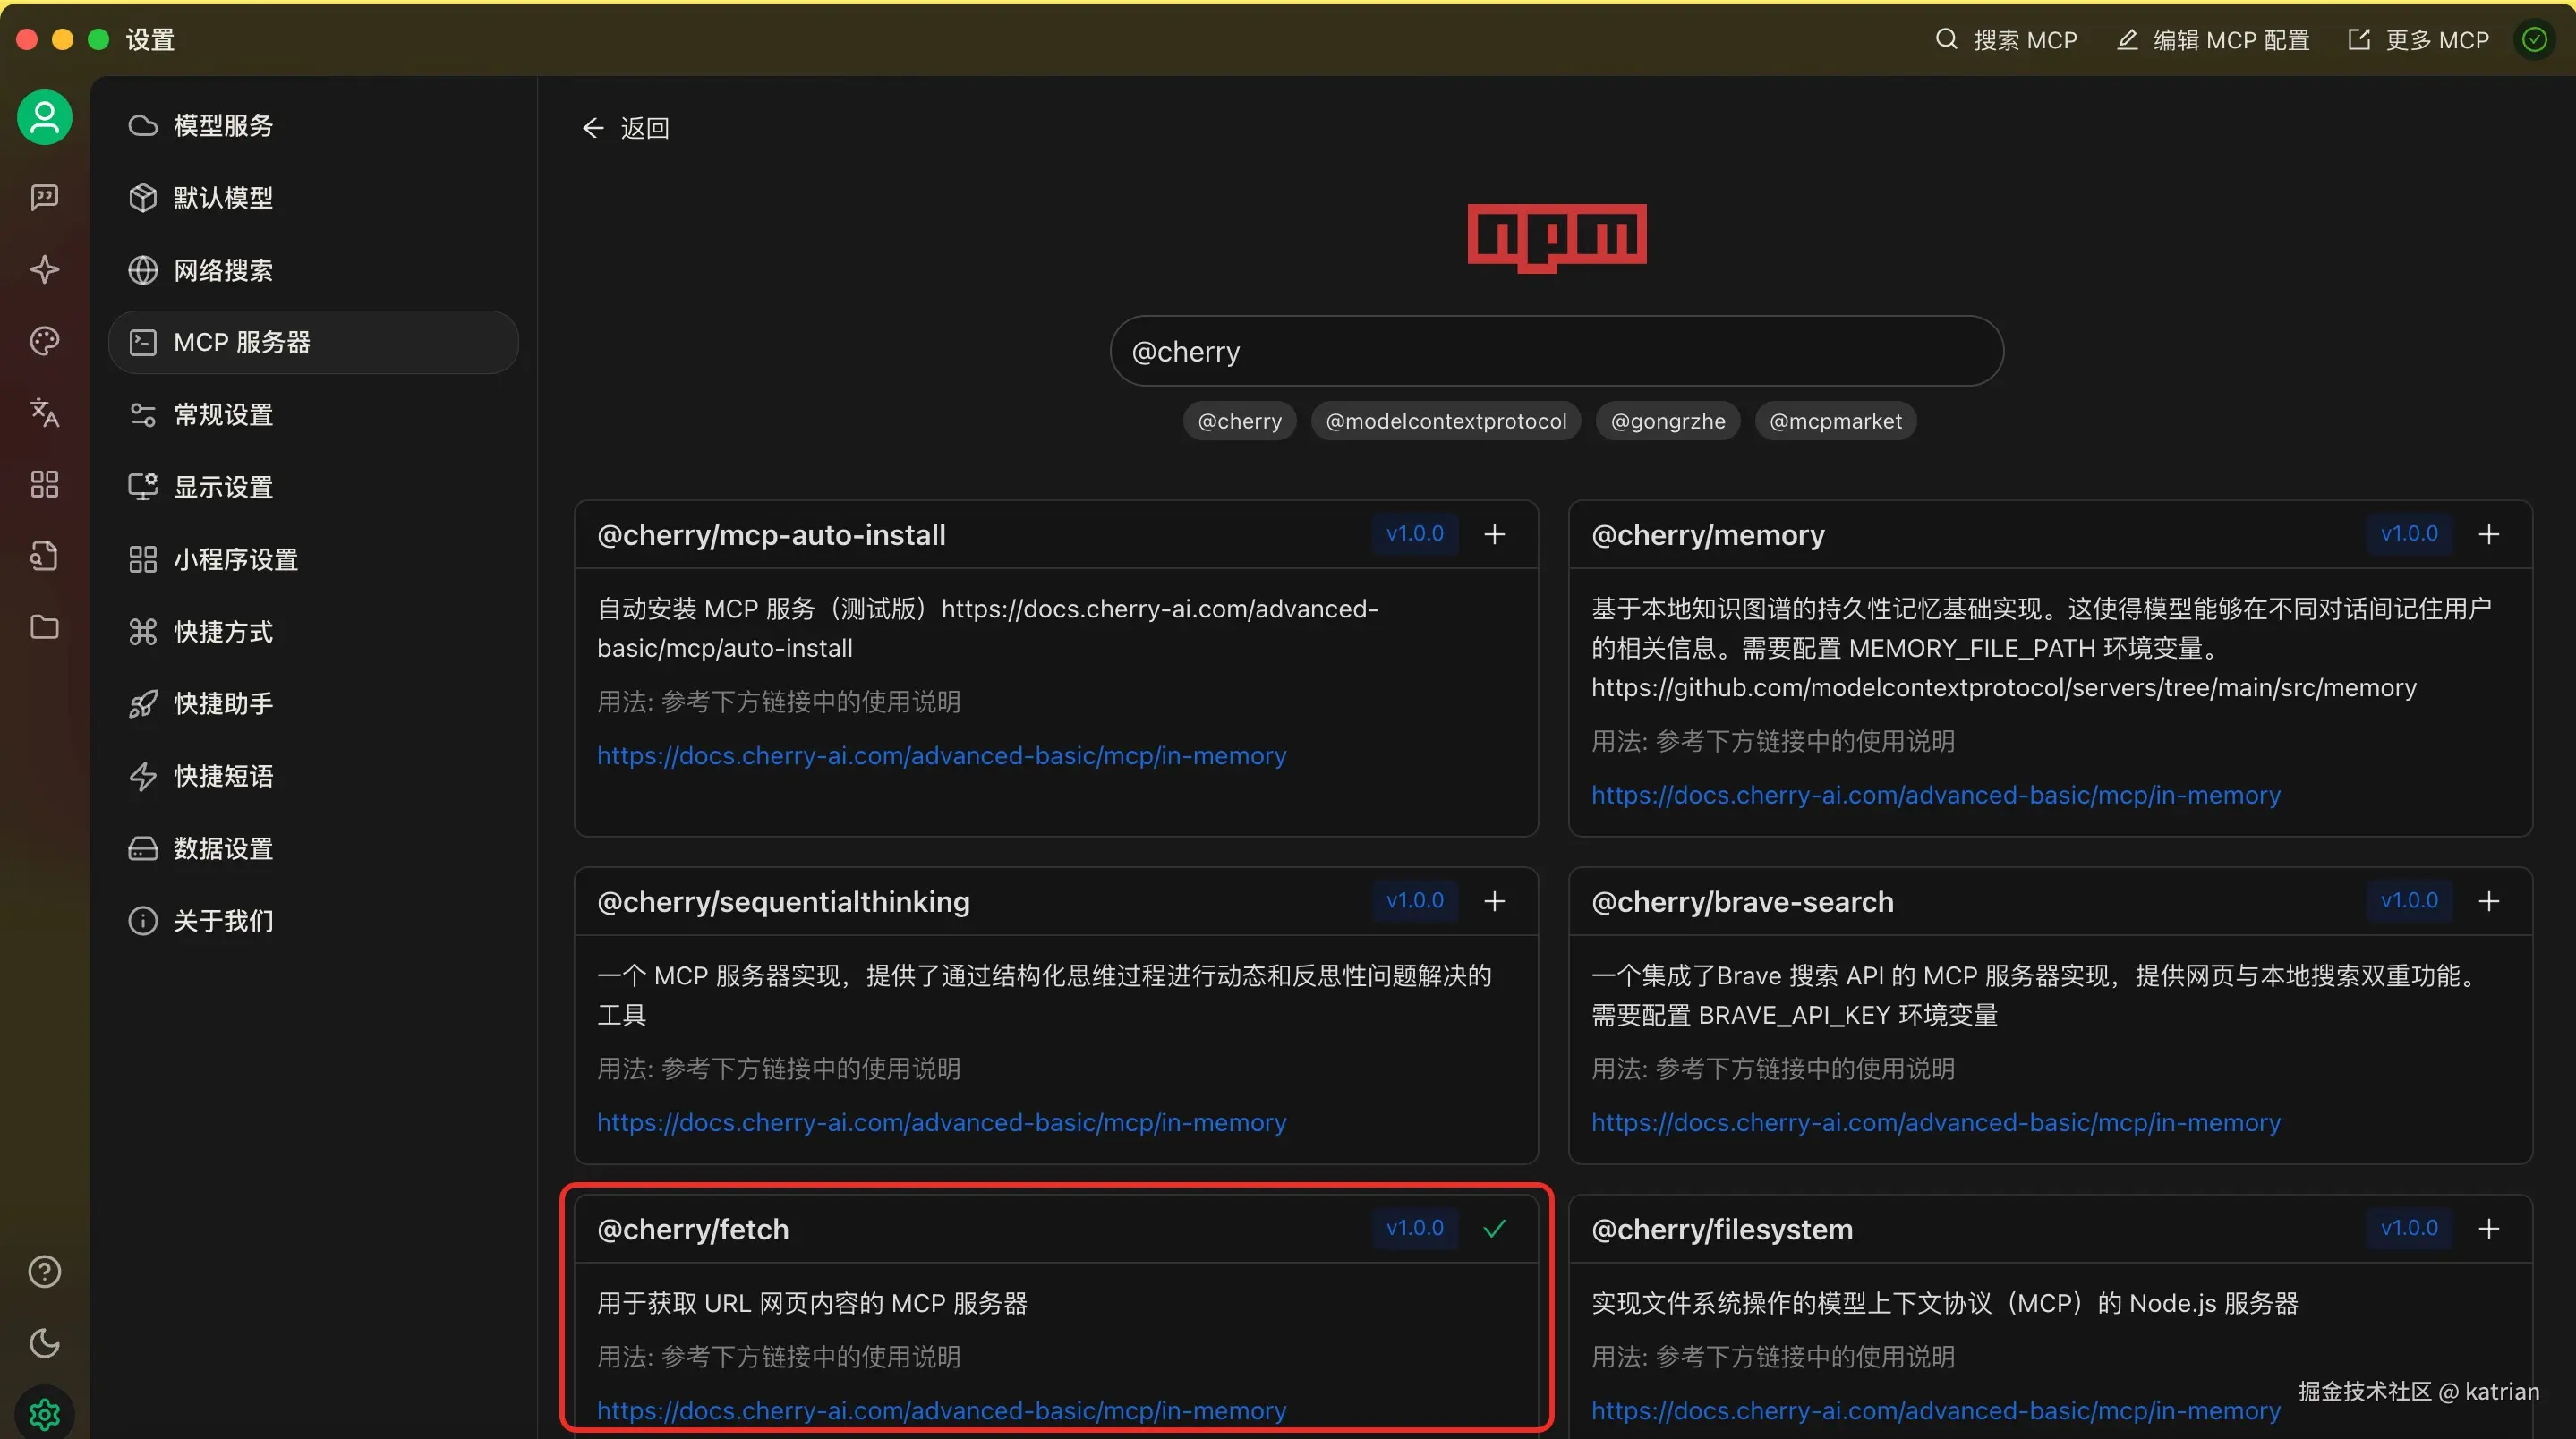Open the sparkle agents sidebar icon
This screenshot has width=2576, height=1439.
[x=44, y=269]
